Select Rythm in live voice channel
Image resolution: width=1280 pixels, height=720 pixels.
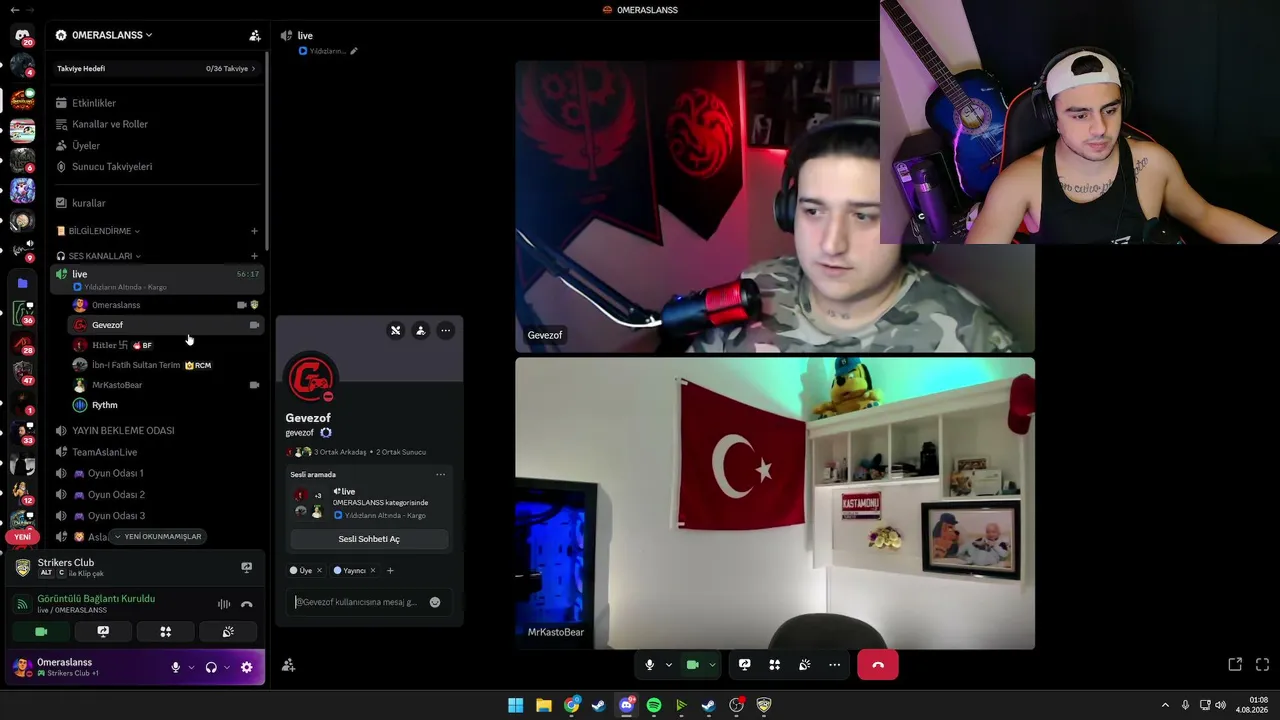point(166,405)
